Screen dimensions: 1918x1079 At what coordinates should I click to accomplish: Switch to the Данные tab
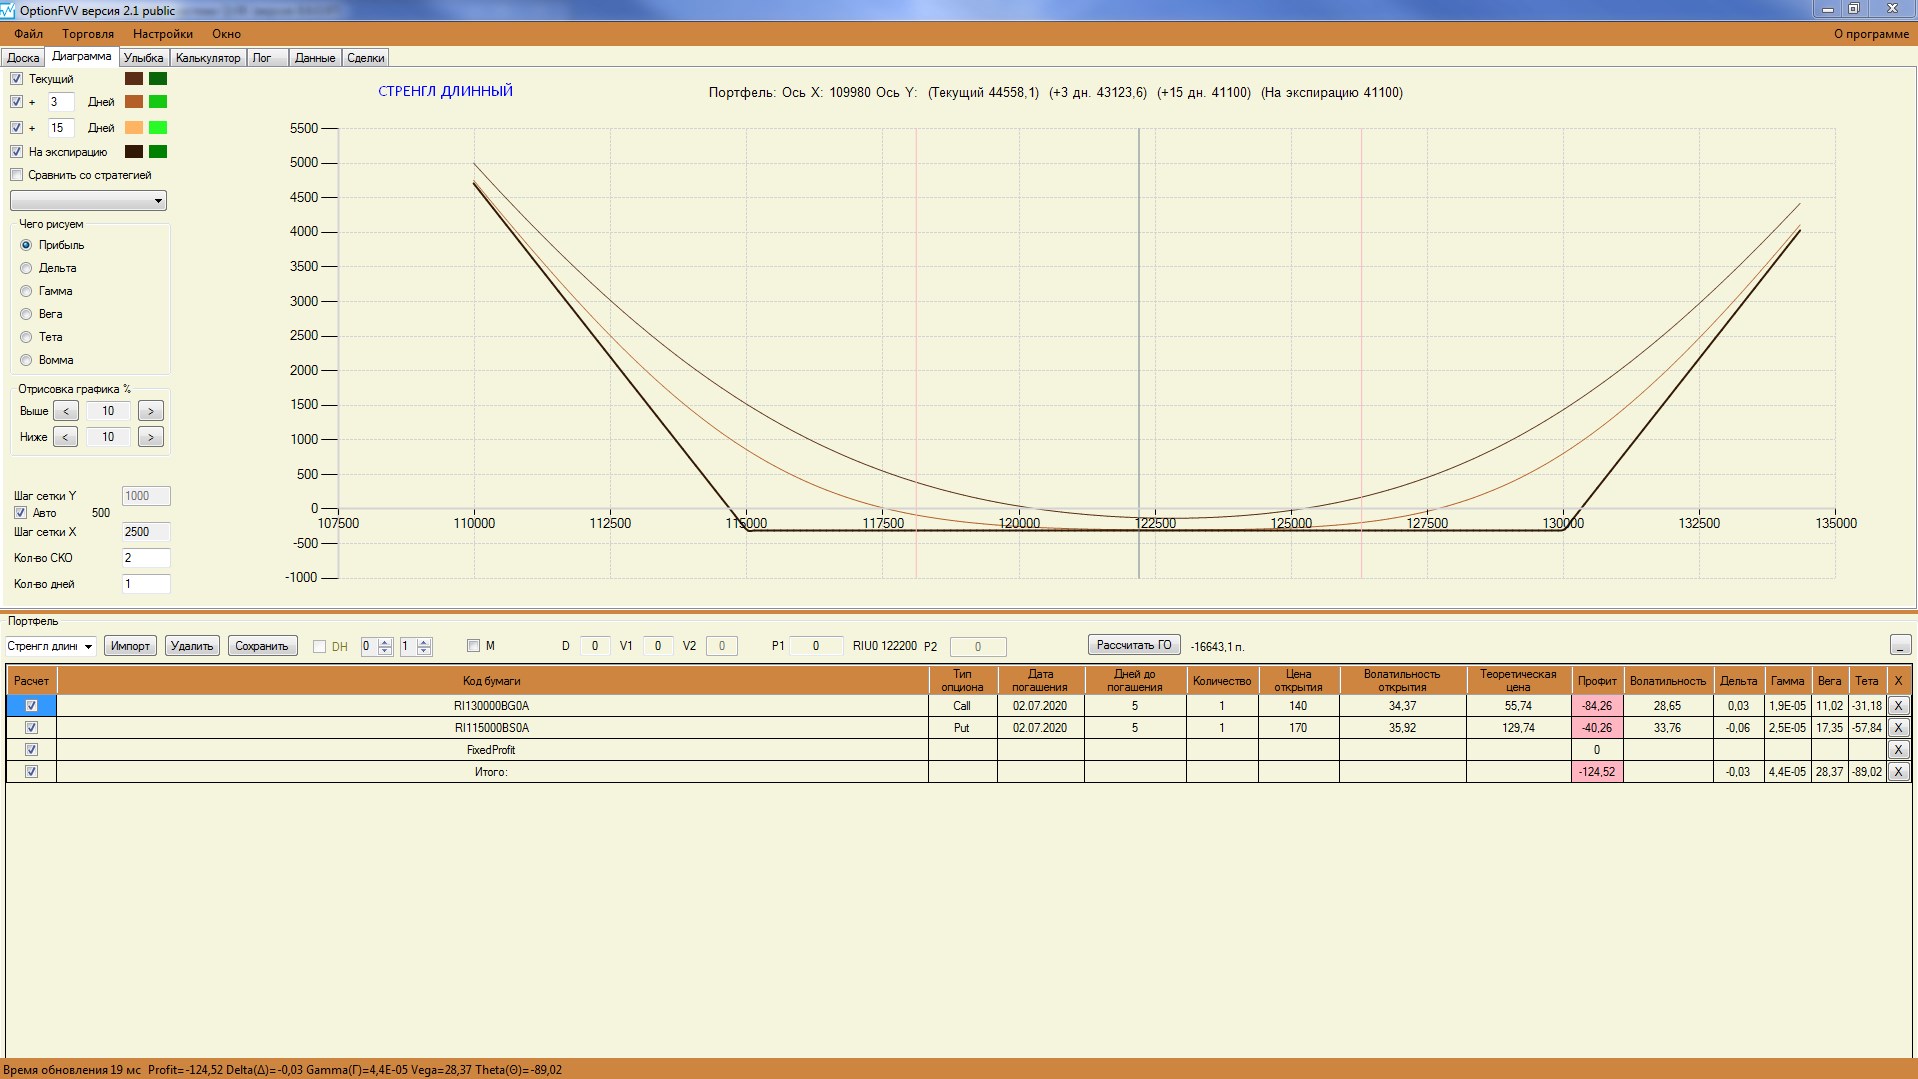point(315,58)
